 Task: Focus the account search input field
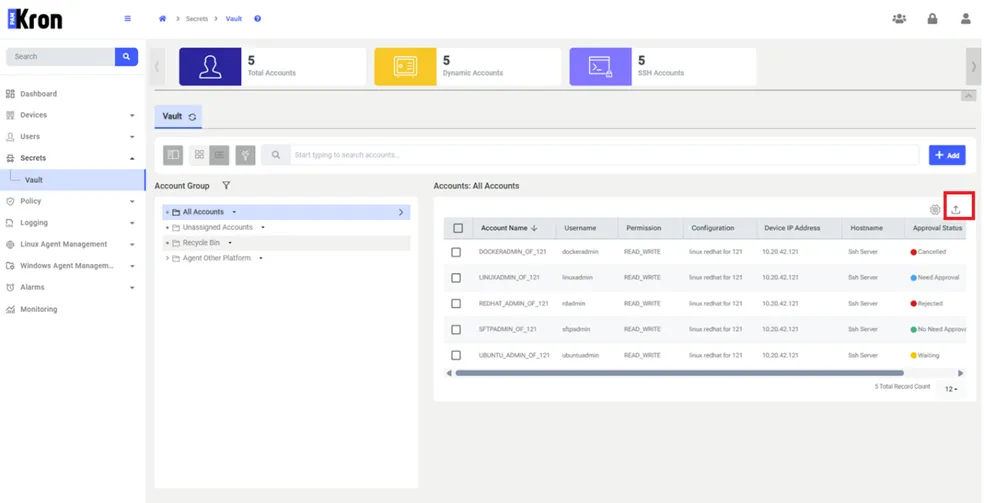point(604,155)
